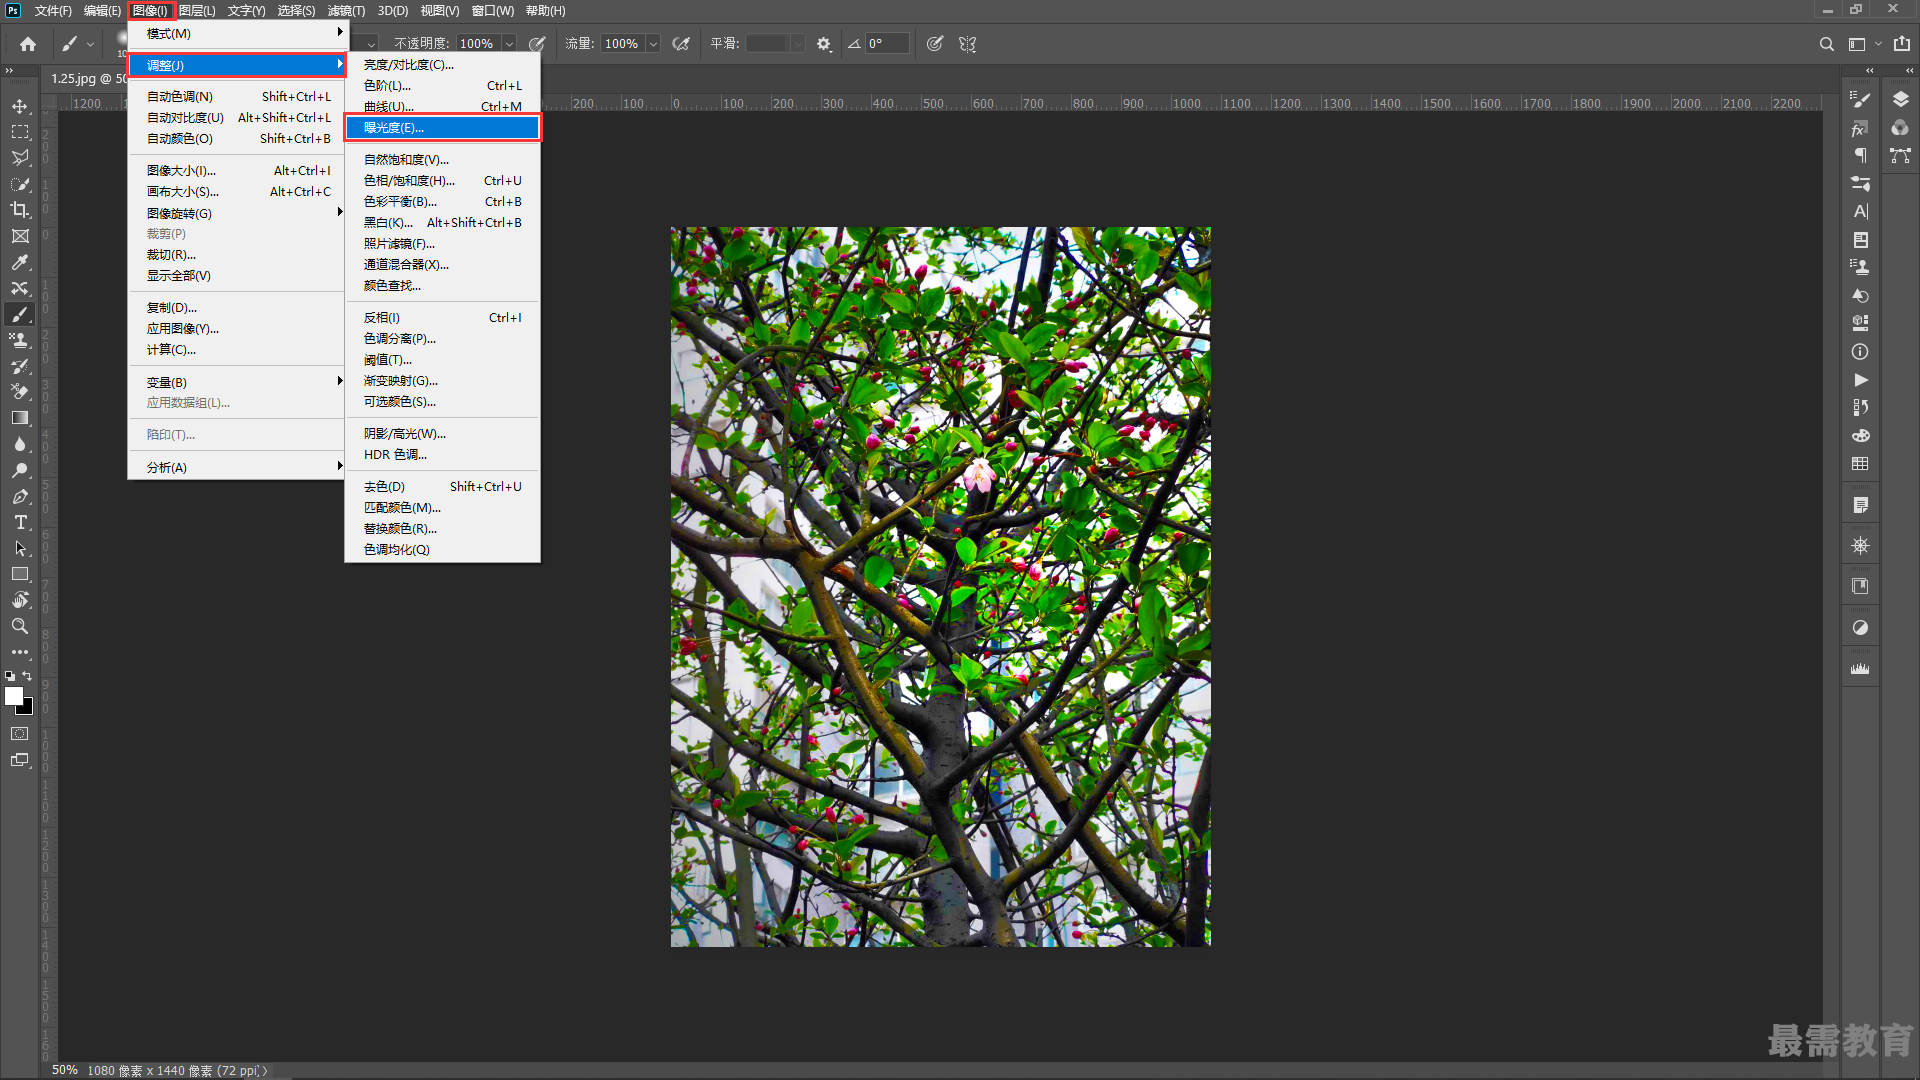Choose 阴影/高光(W) menu item
Viewport: 1920px width, 1080px height.
442,433
